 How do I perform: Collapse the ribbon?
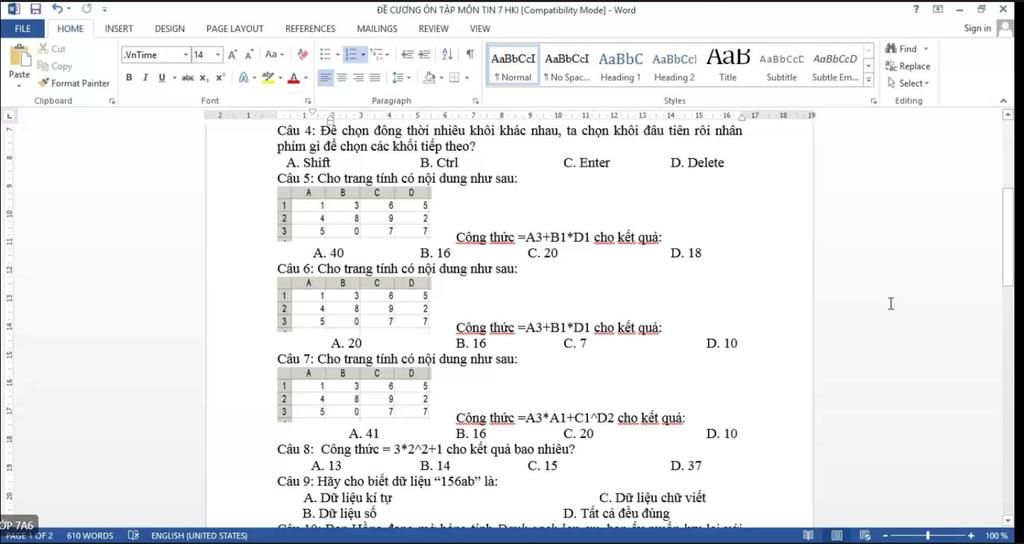(1004, 101)
